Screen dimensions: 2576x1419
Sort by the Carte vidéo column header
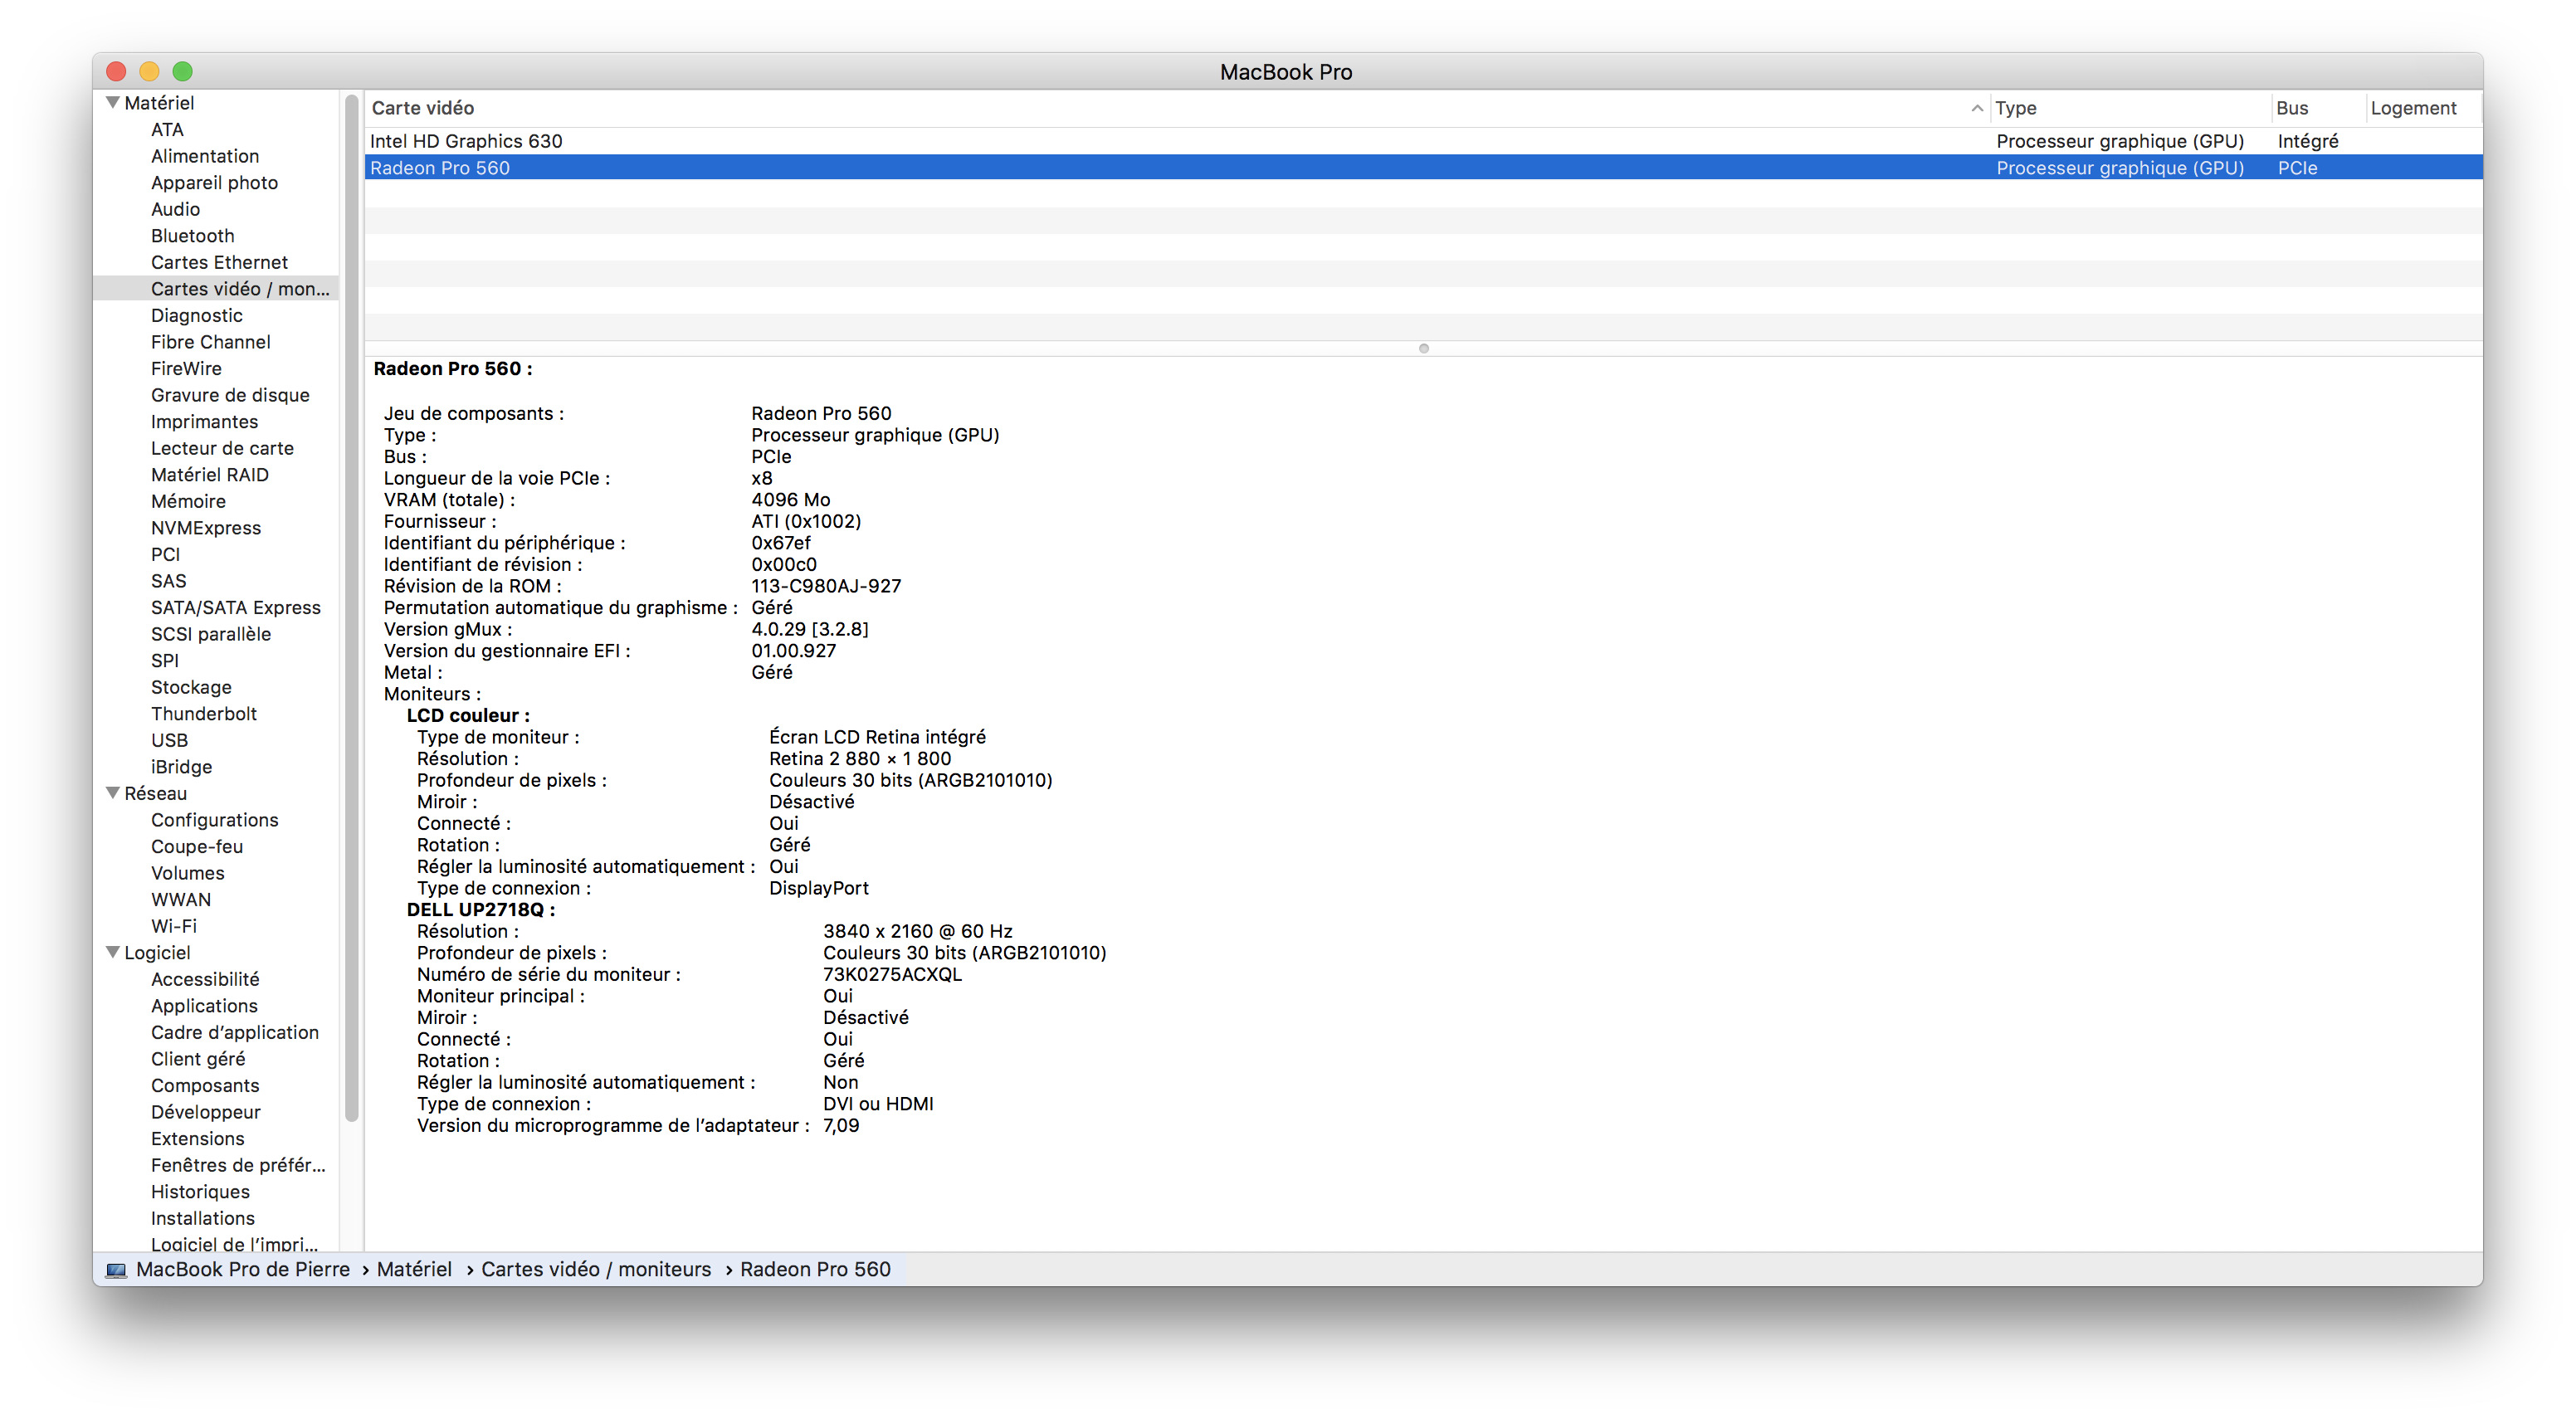[1176, 108]
